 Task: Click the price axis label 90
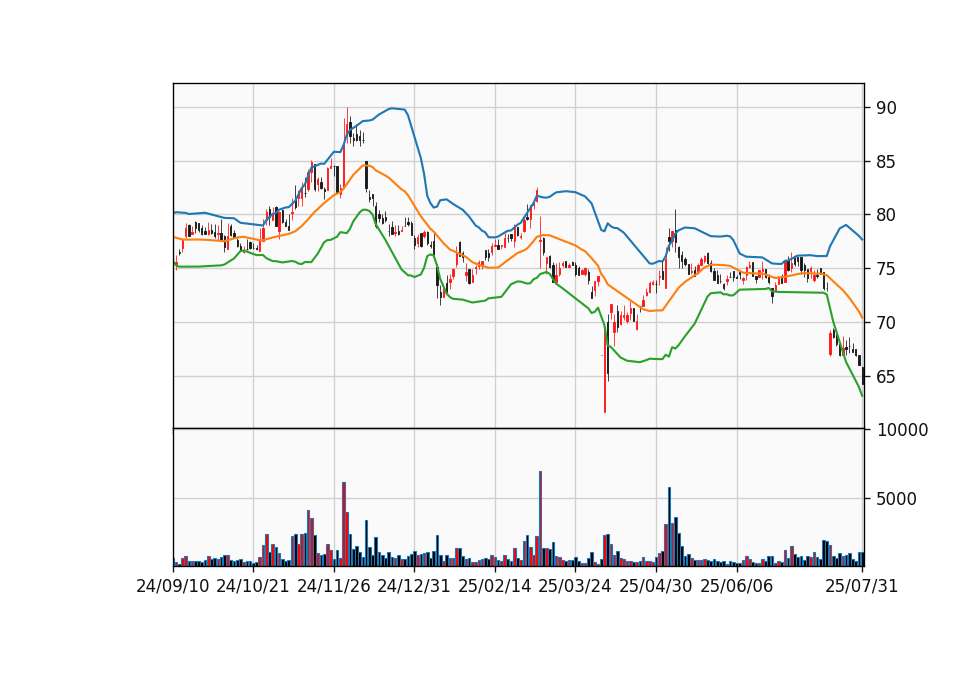[887, 108]
